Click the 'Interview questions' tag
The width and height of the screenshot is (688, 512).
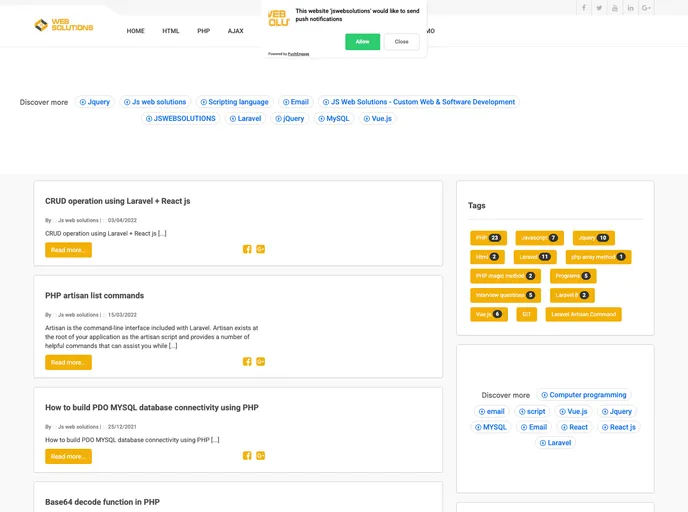505,295
